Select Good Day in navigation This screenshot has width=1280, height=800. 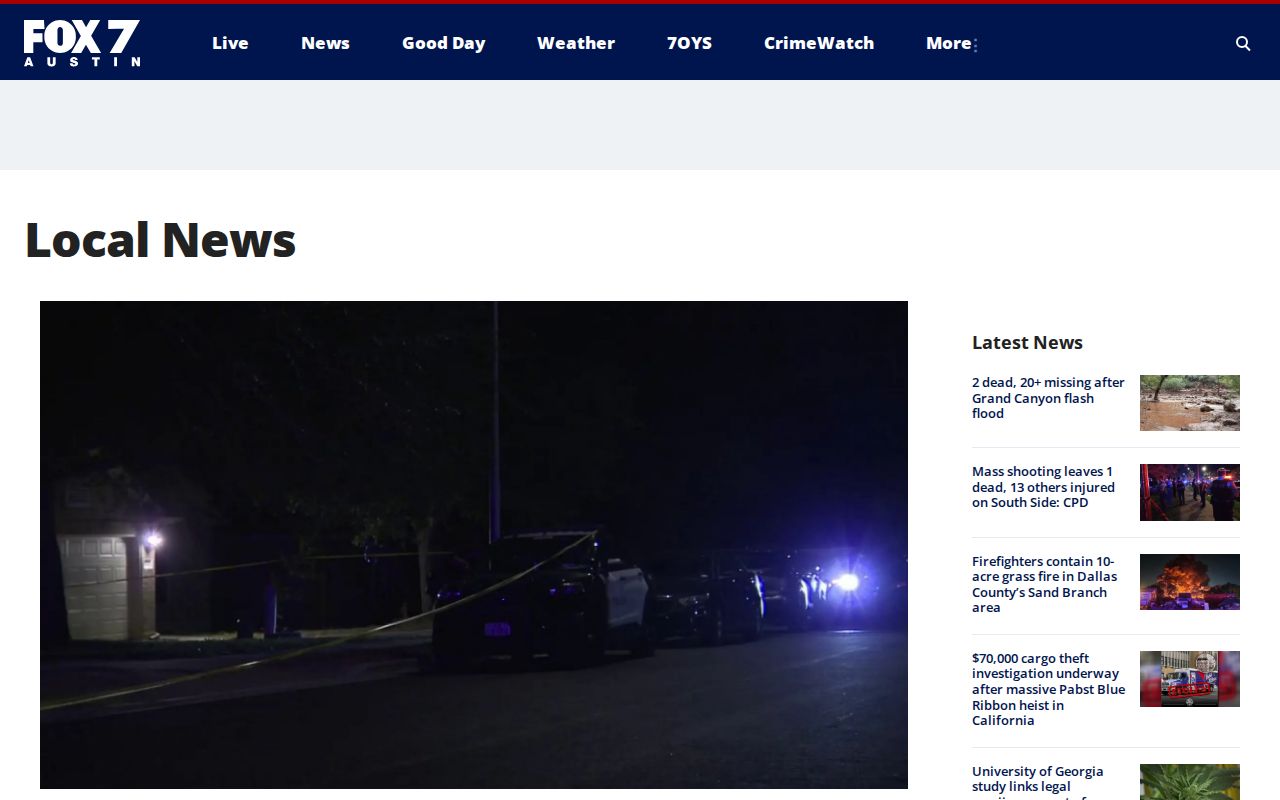(x=443, y=43)
